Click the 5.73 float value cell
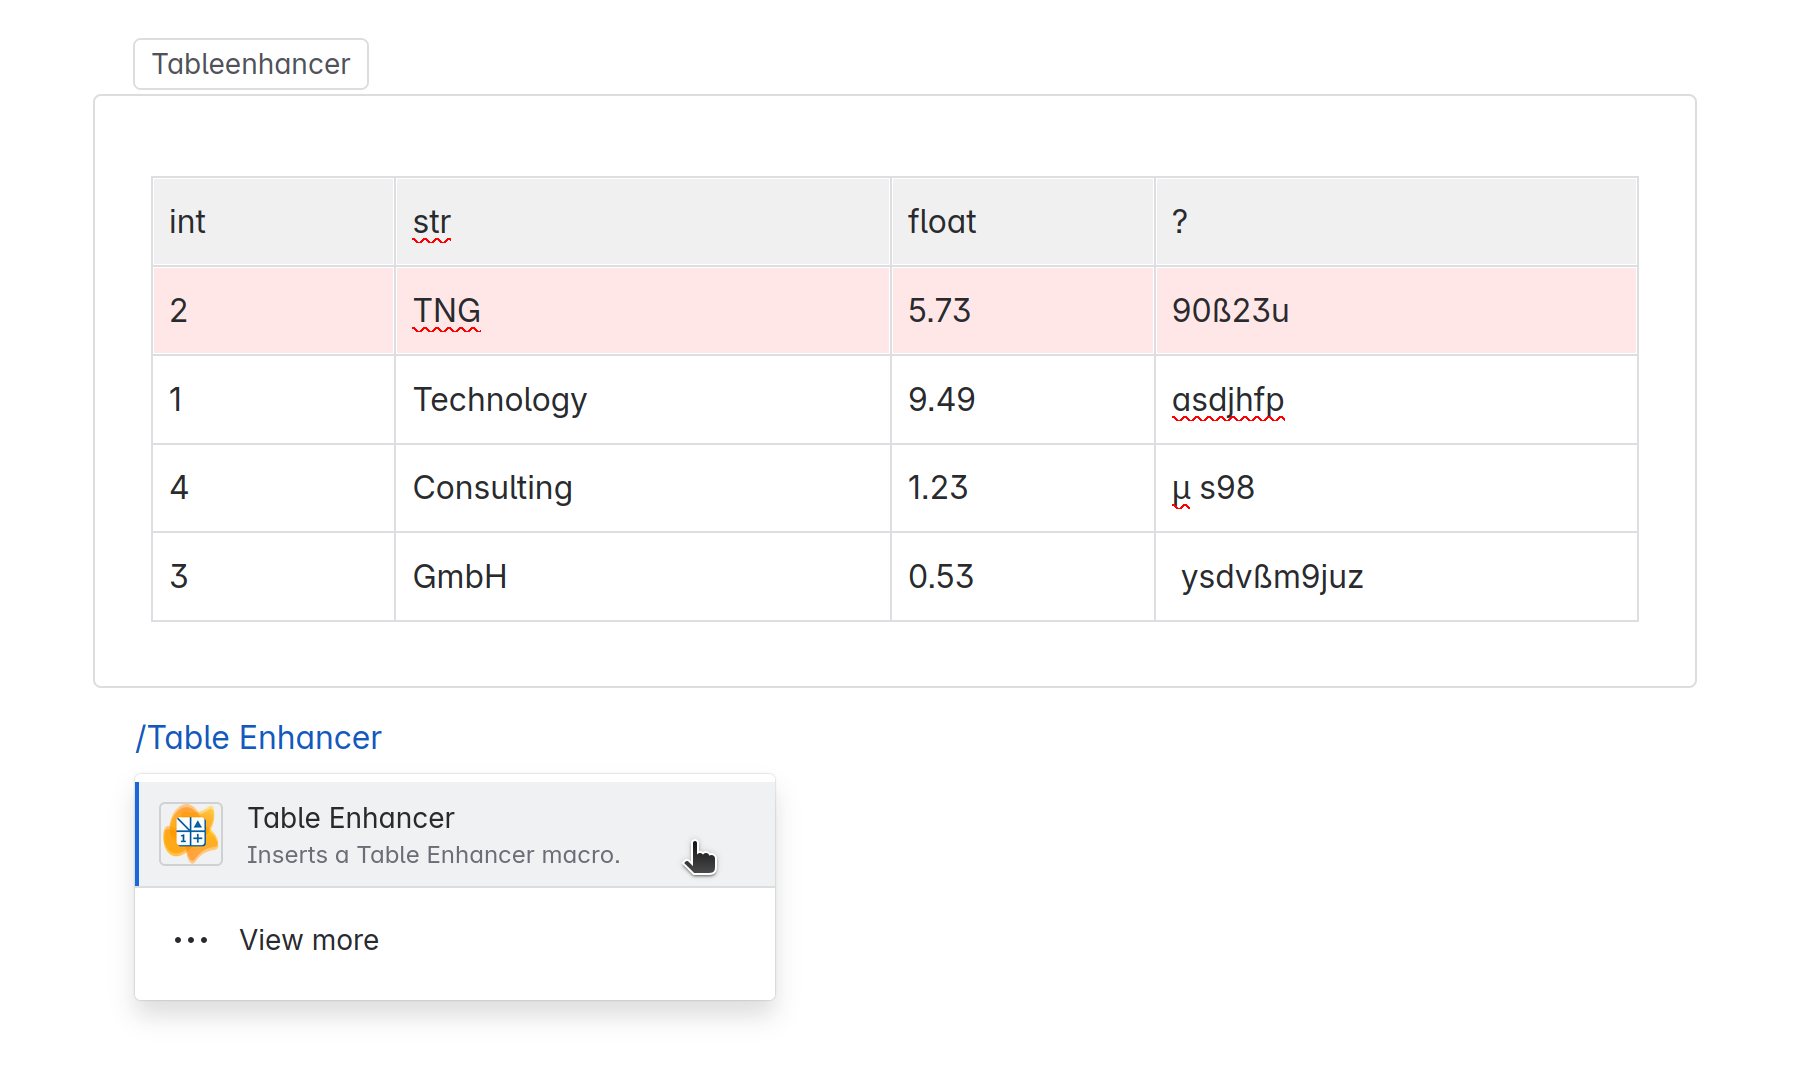 pyautogui.click(x=939, y=311)
